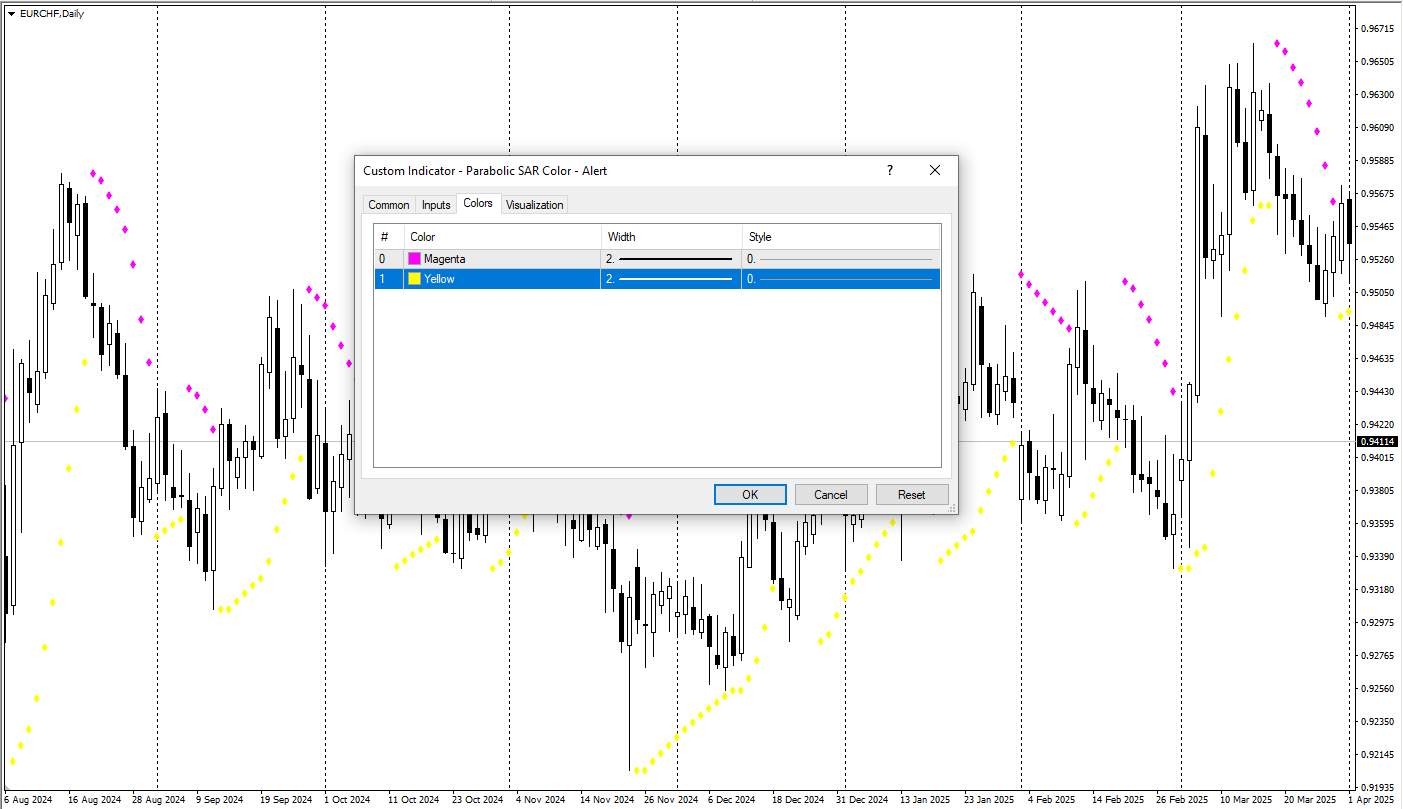Click the Width column header
The image size is (1403, 809).
click(x=672, y=237)
